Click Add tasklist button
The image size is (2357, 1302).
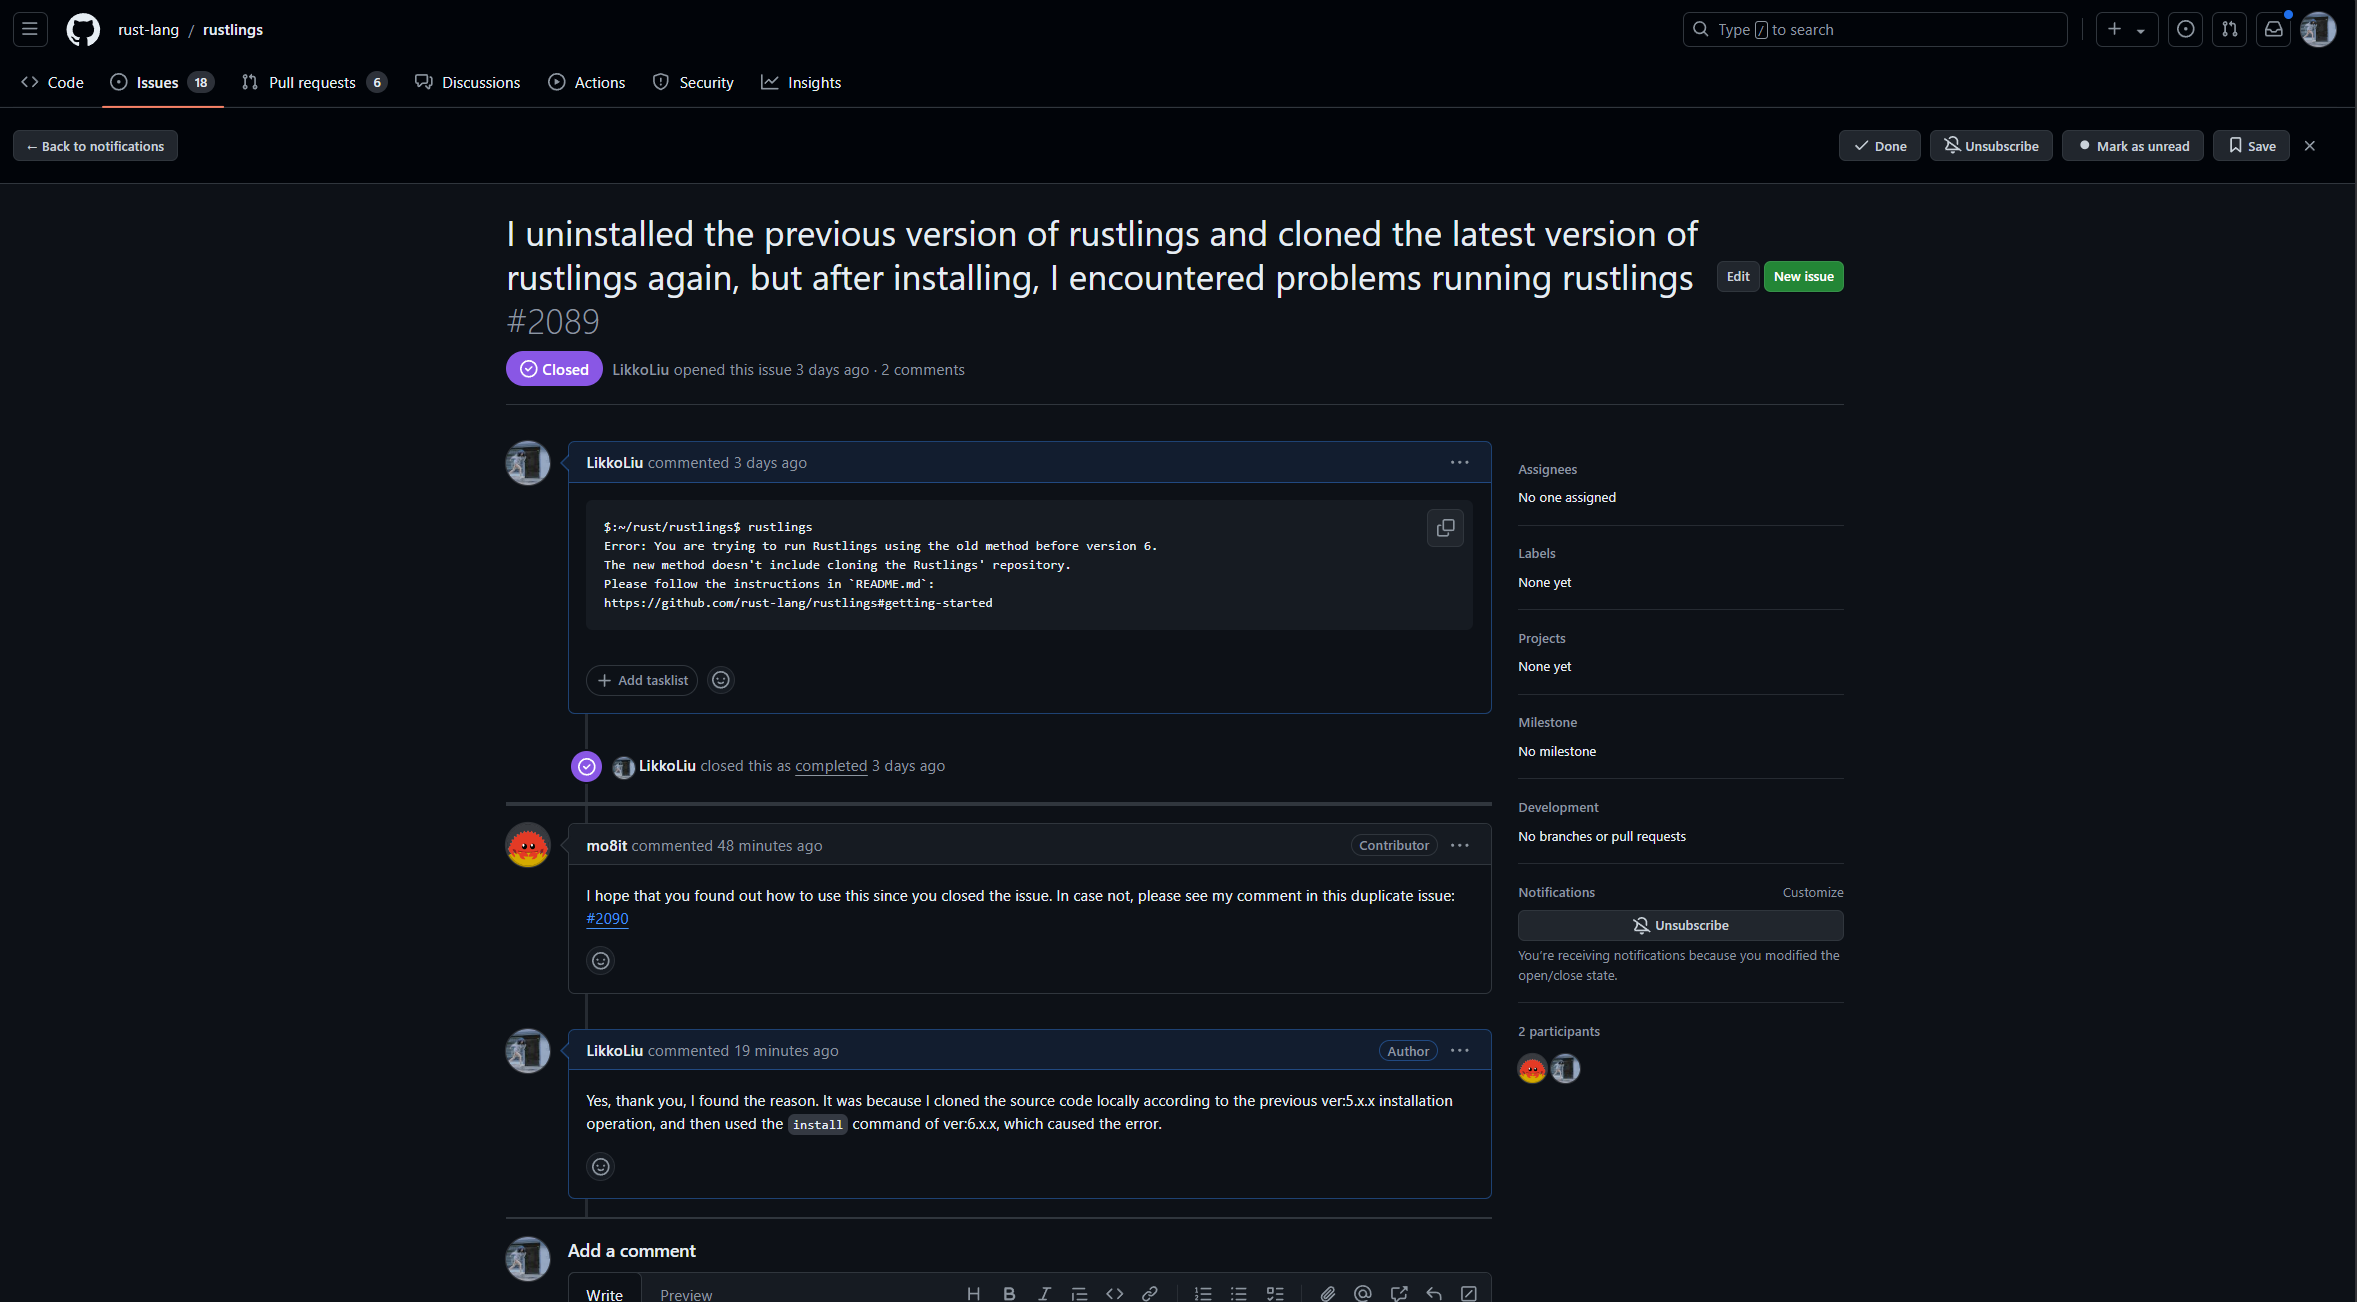(x=642, y=680)
